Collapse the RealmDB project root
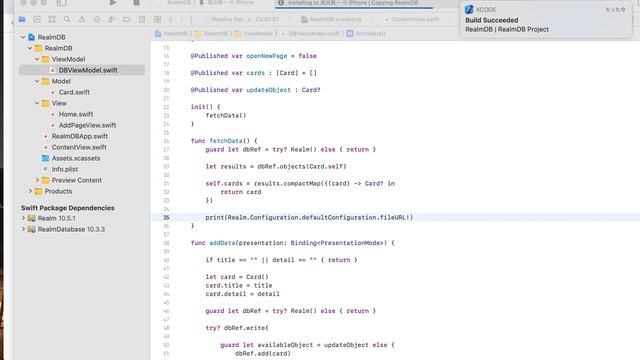Image resolution: width=640 pixels, height=360 pixels. (23, 37)
